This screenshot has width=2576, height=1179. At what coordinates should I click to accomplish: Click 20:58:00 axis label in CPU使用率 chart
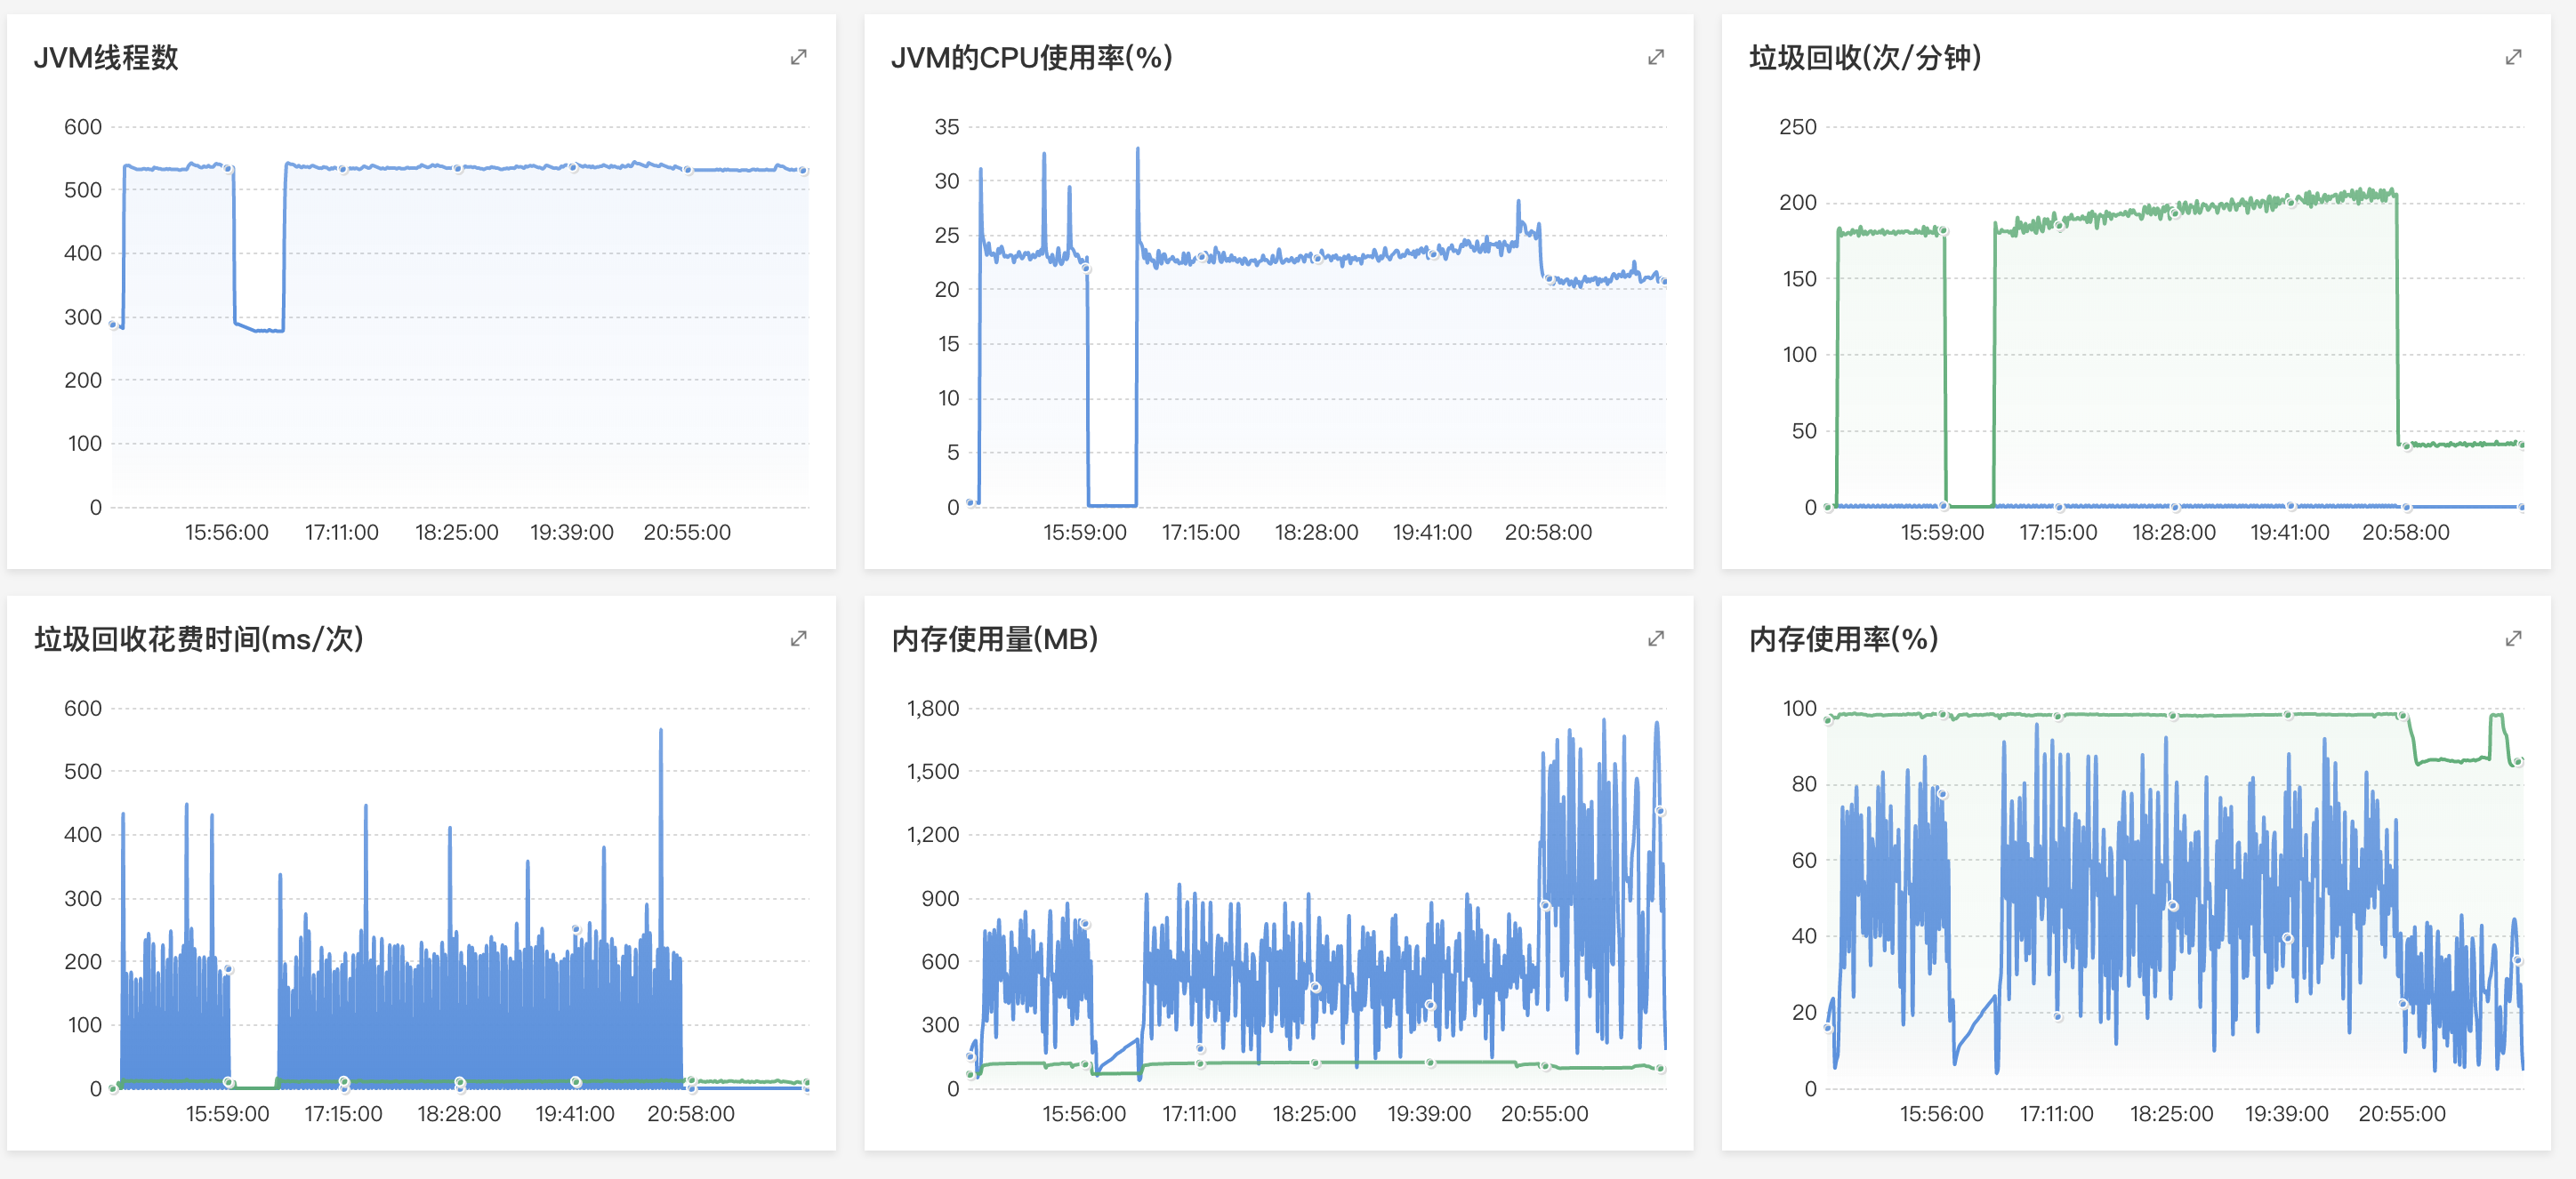1547,532
